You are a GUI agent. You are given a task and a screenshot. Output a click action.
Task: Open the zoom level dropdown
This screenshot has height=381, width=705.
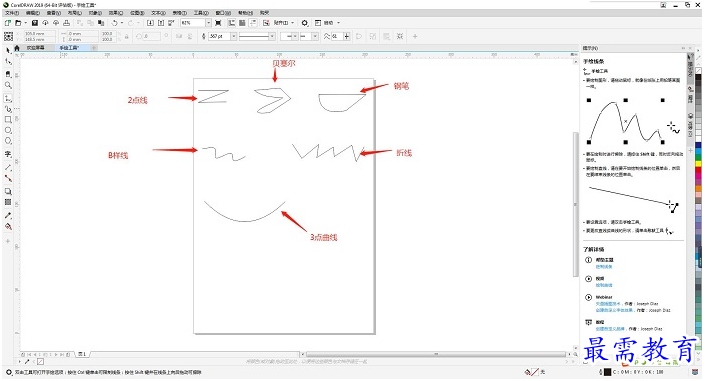(209, 22)
